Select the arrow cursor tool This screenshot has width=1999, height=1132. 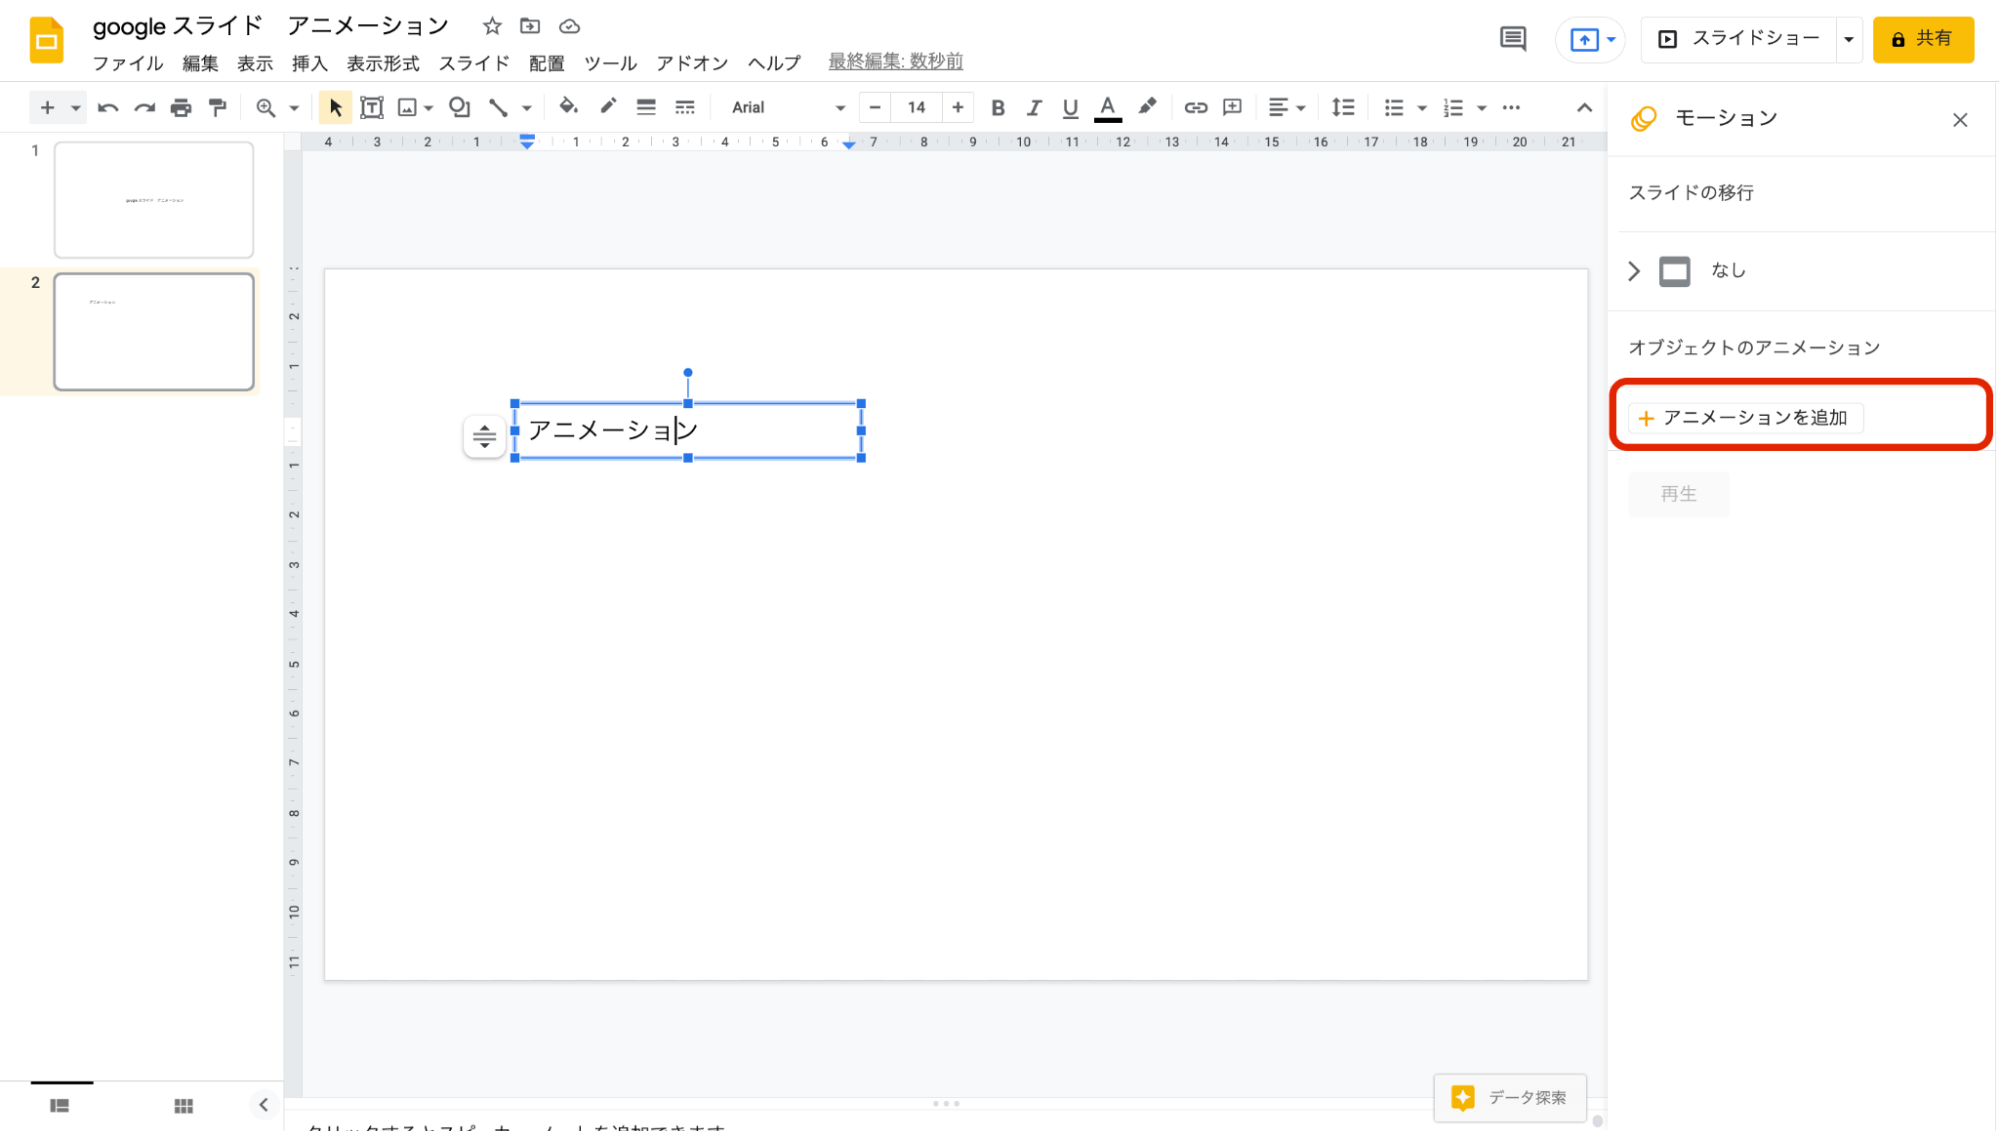coord(335,108)
